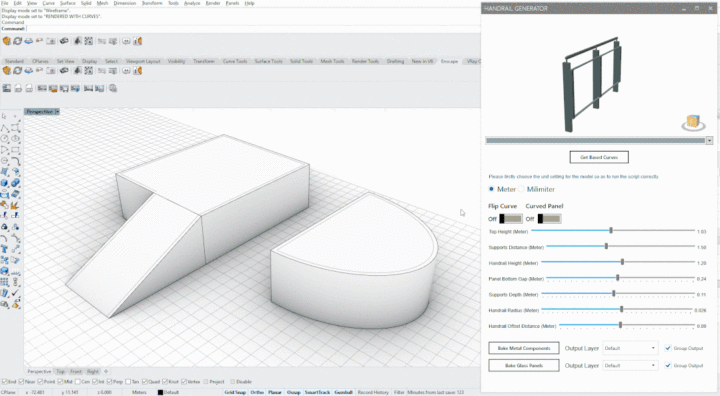This screenshot has height=396, width=720.
Task: Select the Ellipse tool in left sidebar
Action: click(16, 139)
